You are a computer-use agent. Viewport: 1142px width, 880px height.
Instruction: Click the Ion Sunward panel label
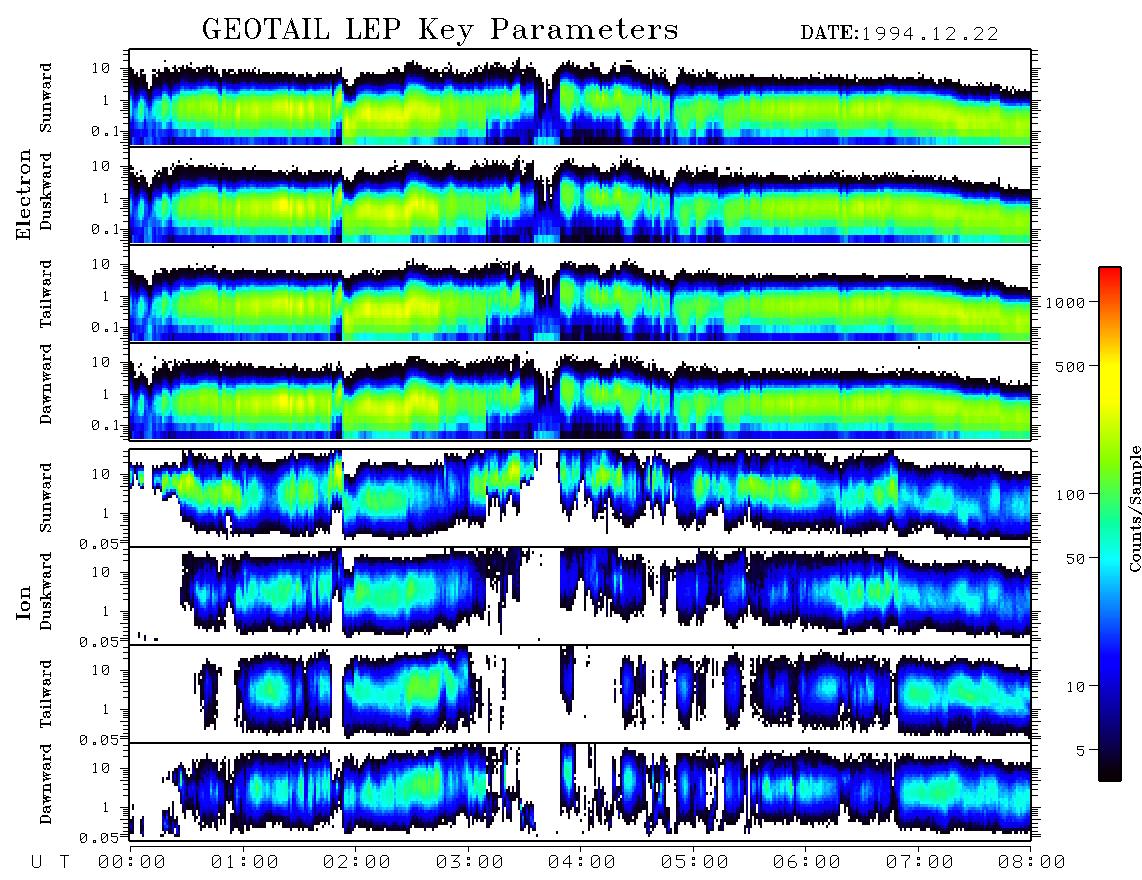tap(46, 497)
